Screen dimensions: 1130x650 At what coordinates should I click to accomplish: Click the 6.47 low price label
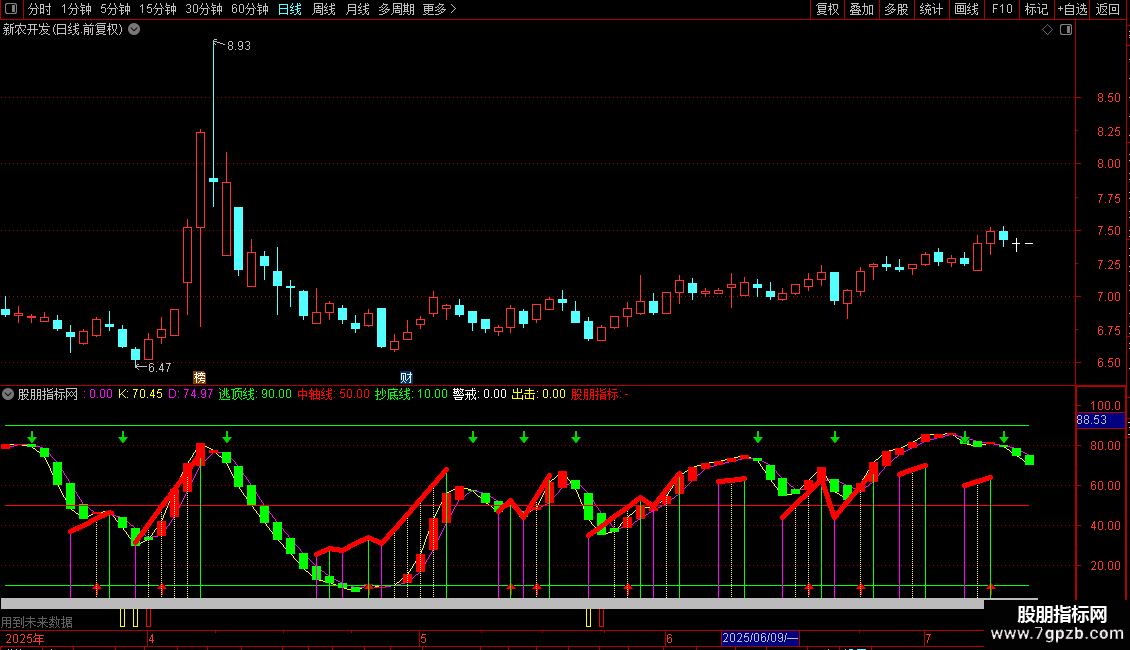159,368
